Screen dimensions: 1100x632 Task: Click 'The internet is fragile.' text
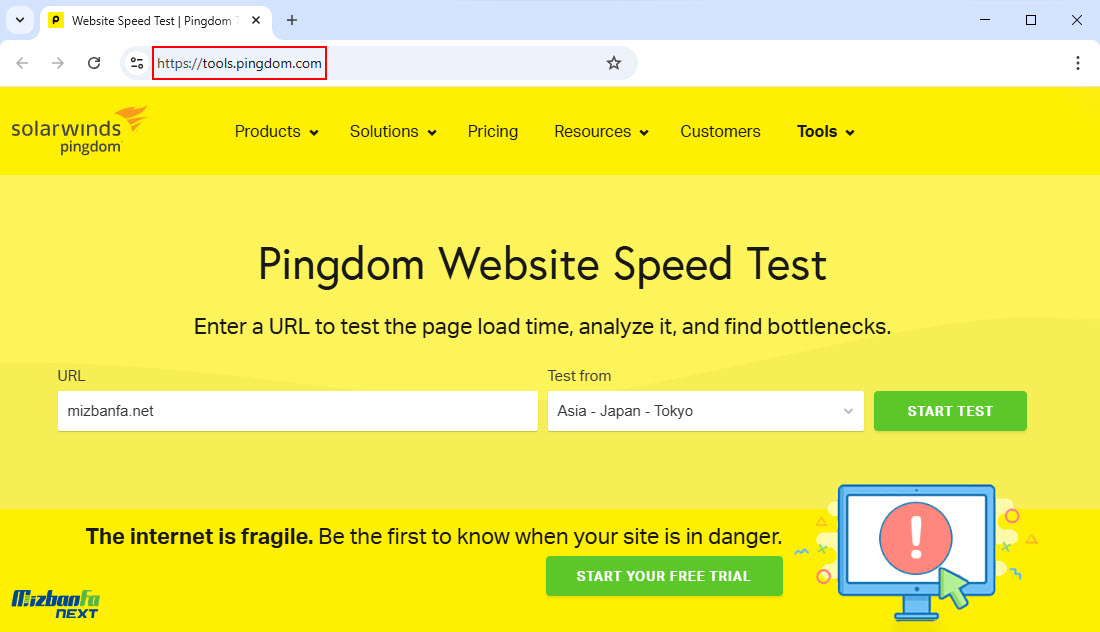pos(199,537)
